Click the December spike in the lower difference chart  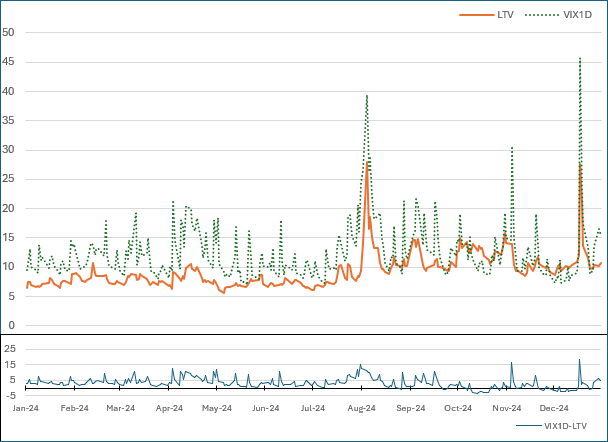pyautogui.click(x=579, y=360)
